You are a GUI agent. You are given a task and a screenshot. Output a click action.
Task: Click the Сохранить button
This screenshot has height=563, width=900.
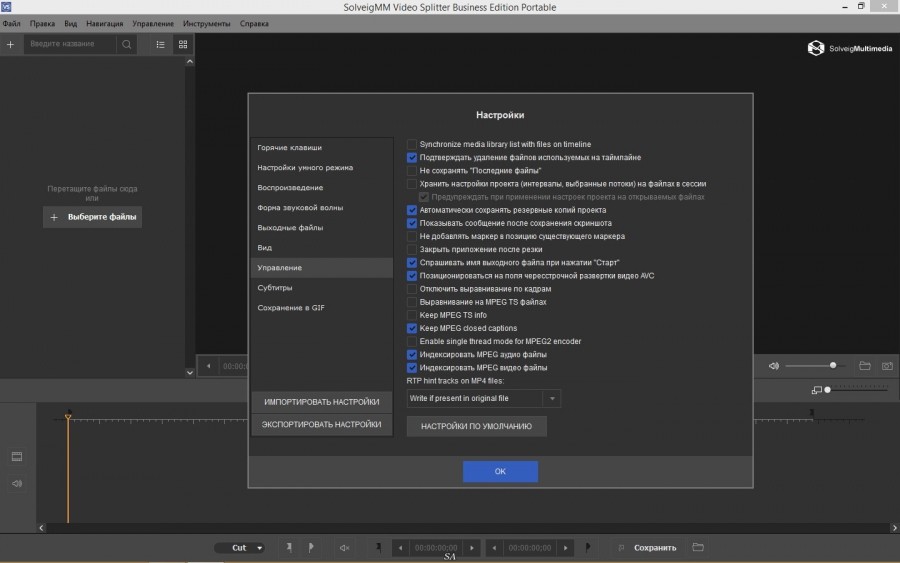pyautogui.click(x=655, y=548)
